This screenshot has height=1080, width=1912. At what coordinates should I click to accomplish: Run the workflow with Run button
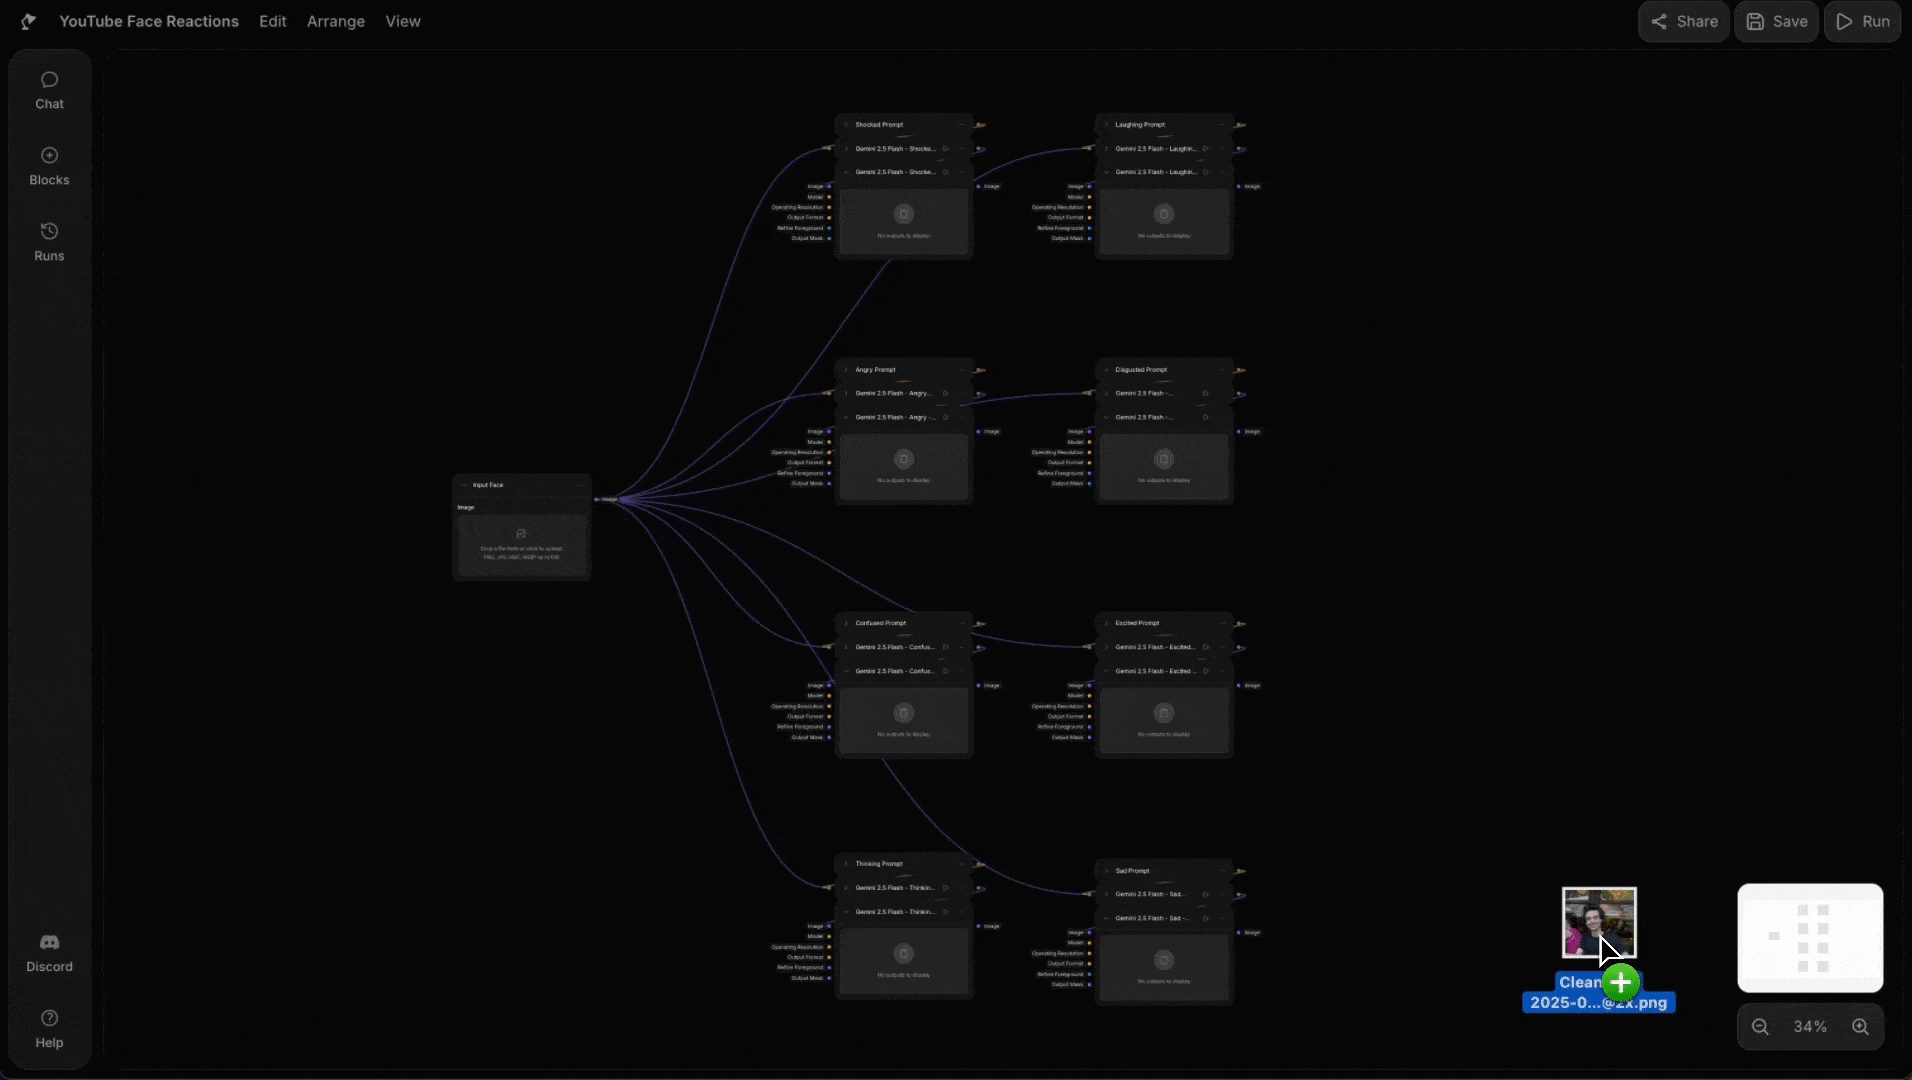point(1862,21)
